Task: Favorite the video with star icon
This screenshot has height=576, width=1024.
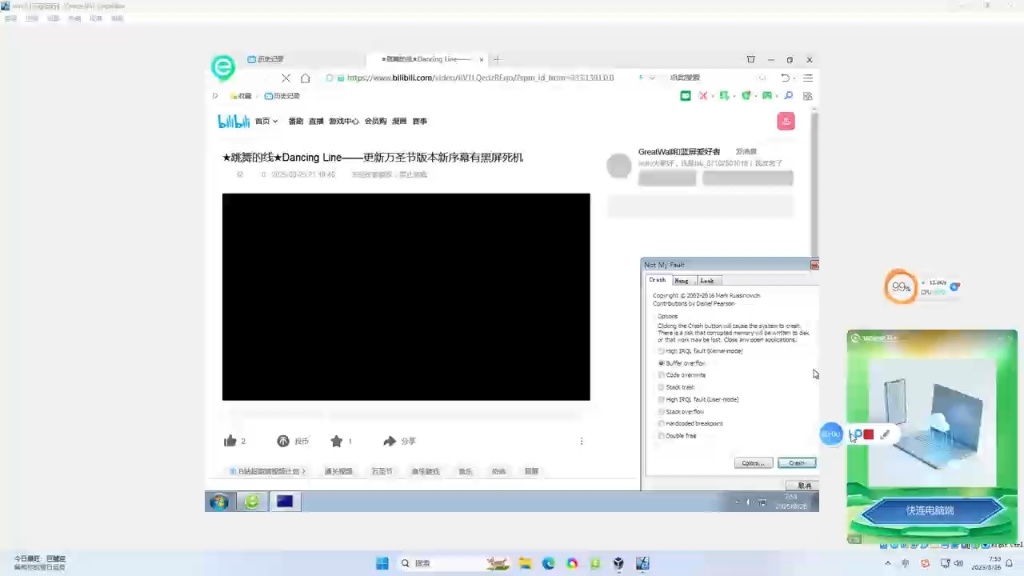Action: (x=336, y=441)
